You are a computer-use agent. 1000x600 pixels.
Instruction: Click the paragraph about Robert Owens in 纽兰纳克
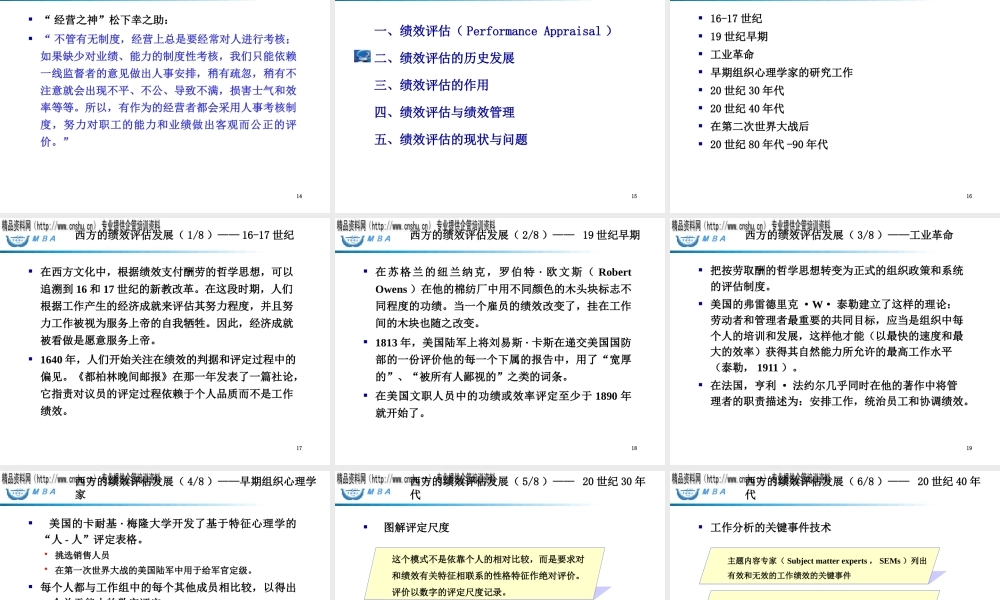click(503, 297)
